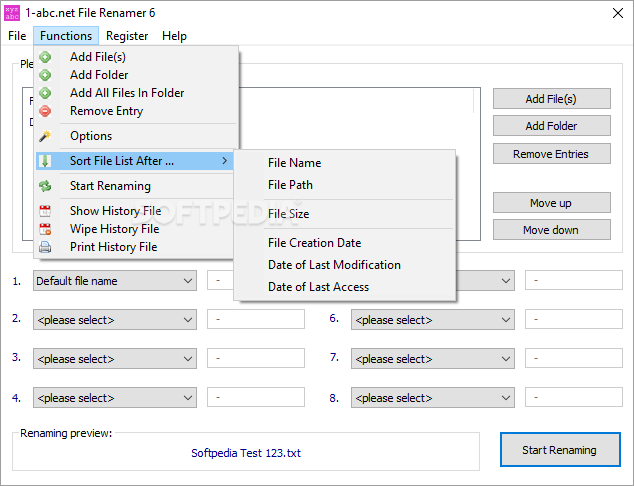The image size is (634, 486).
Task: Click the calendar icon beside Show History File
Action: click(x=45, y=211)
